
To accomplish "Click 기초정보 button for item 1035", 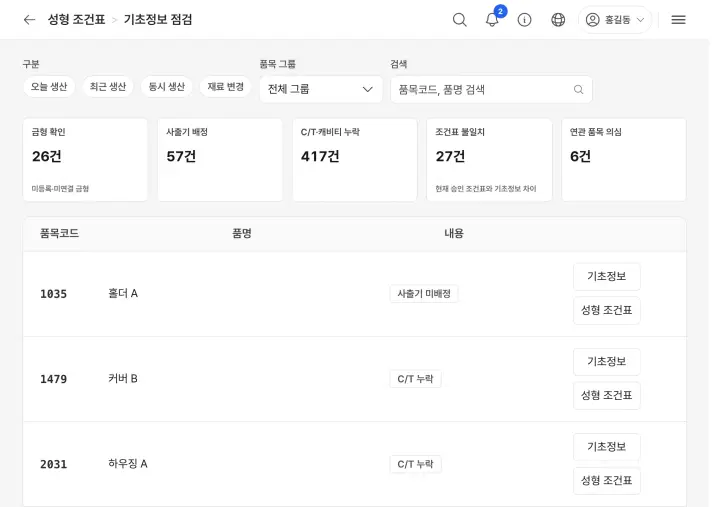I will [x=607, y=276].
